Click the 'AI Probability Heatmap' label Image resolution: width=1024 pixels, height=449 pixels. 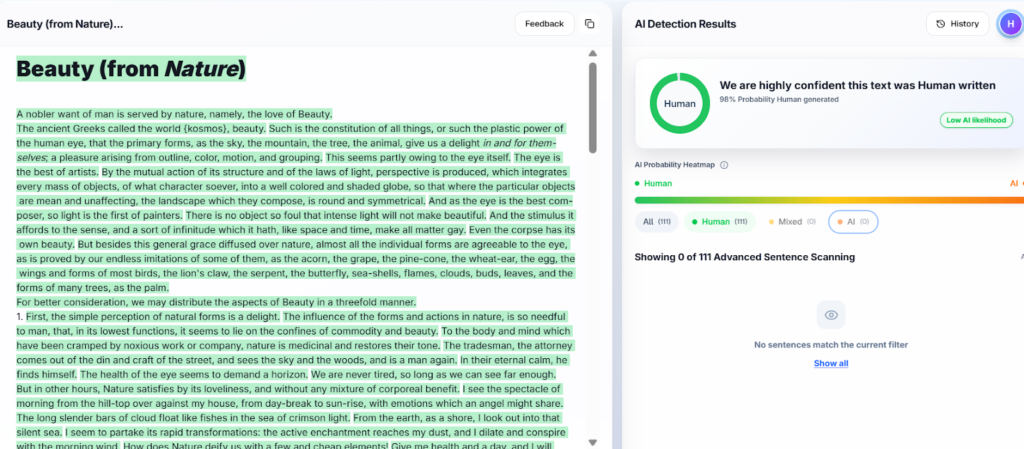point(675,165)
